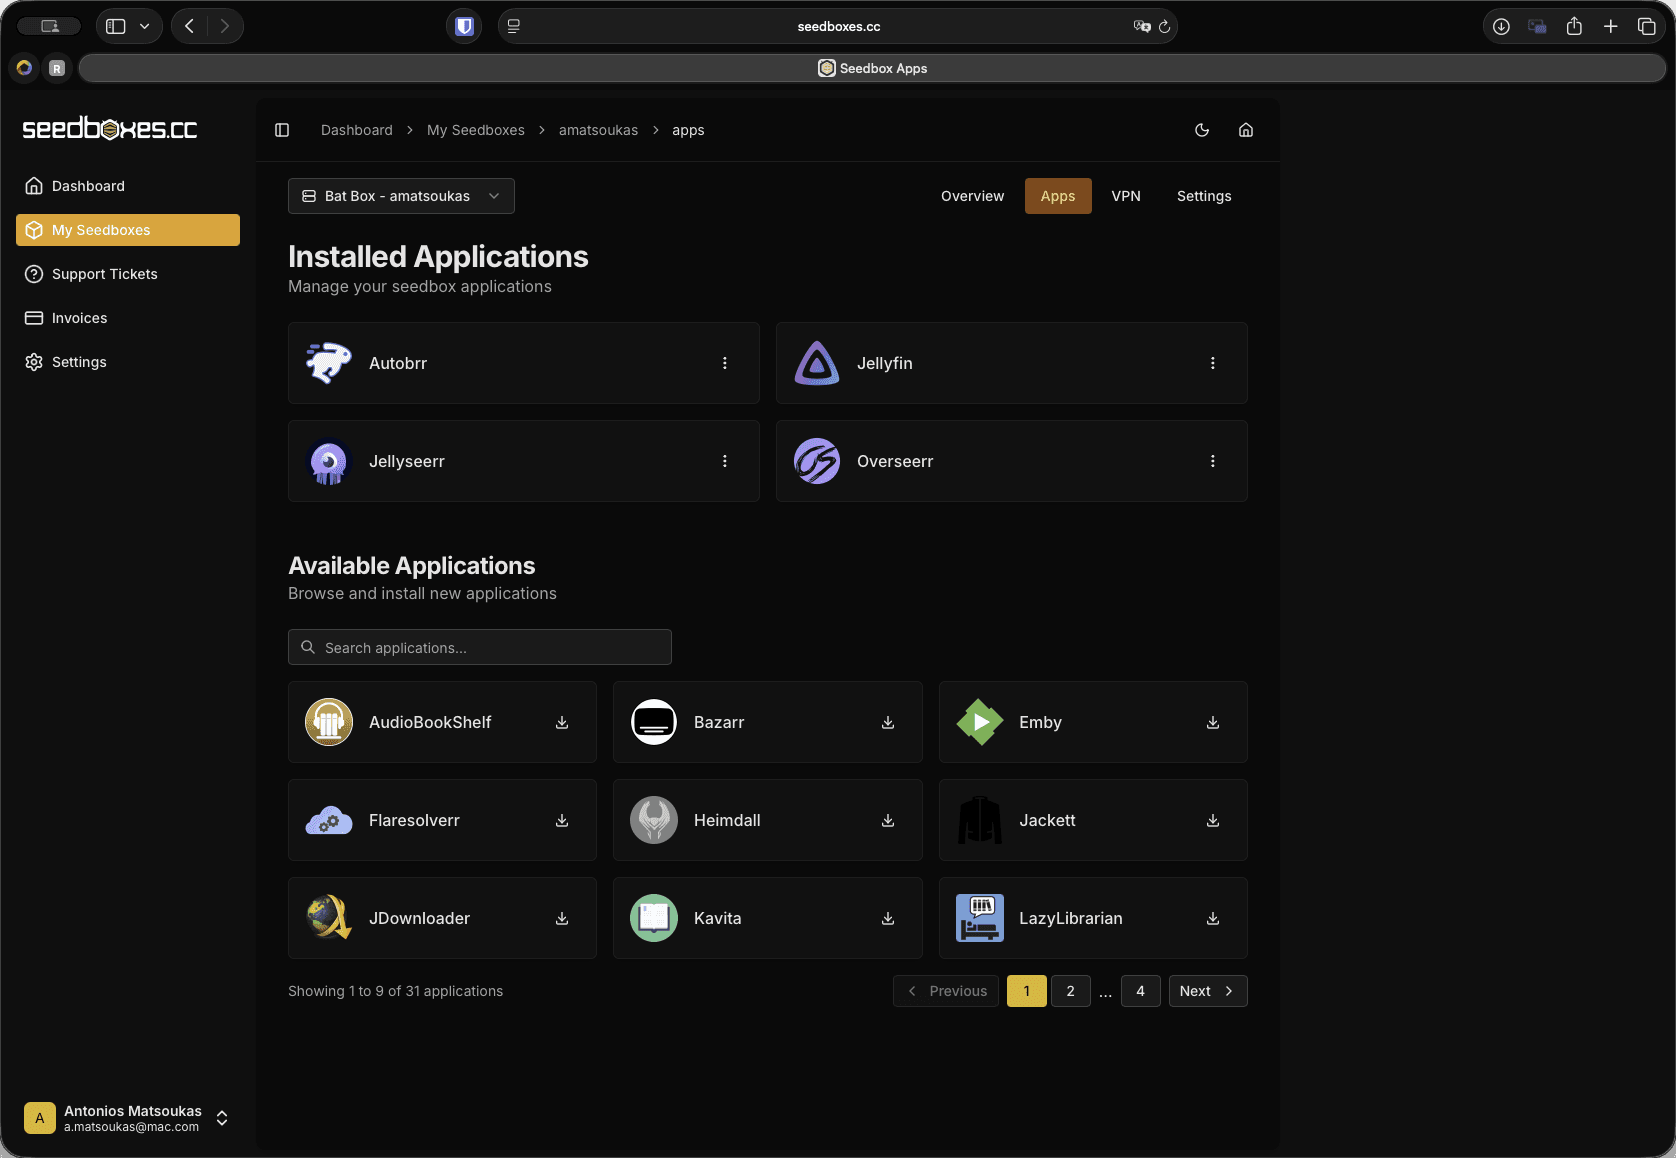Install JDownloader via its download icon
The width and height of the screenshot is (1676, 1158).
562,918
